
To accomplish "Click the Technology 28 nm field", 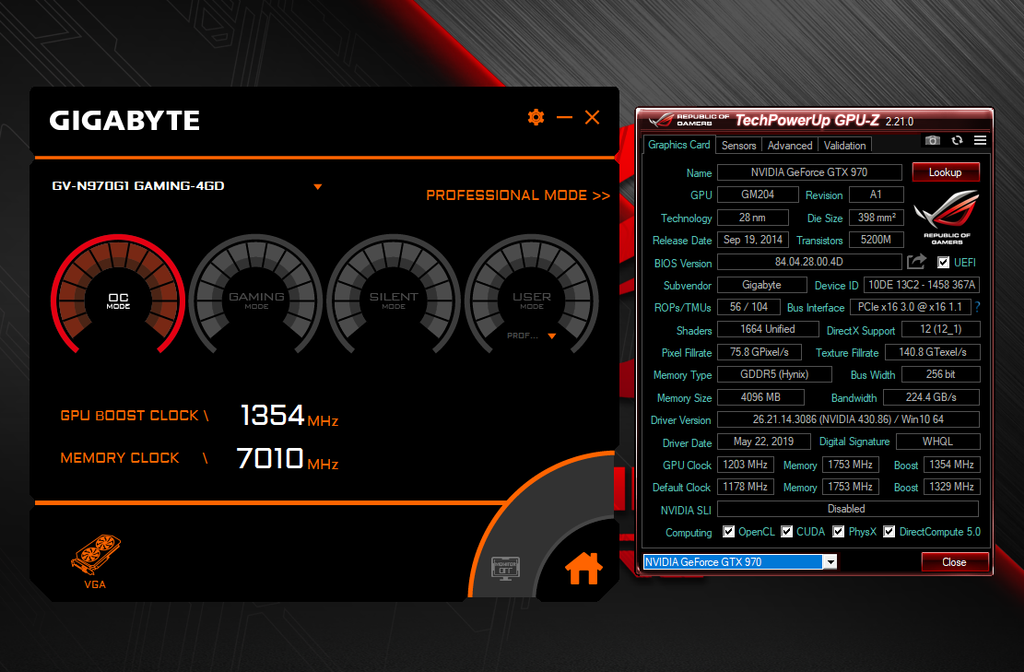I will coord(753,217).
